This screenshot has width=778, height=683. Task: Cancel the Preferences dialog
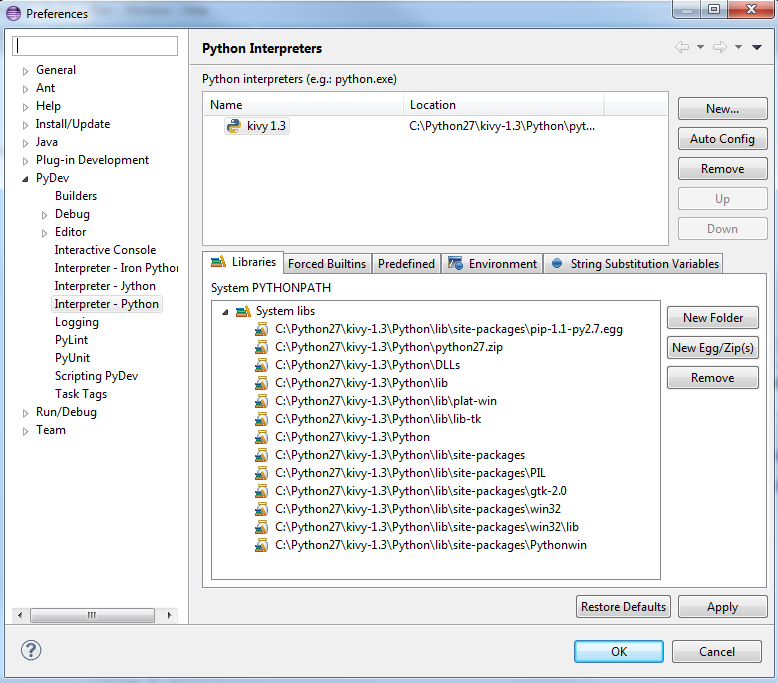[x=717, y=651]
